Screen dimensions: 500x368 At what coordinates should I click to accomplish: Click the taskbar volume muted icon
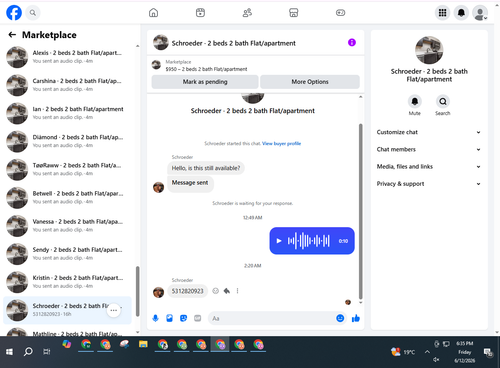point(436,360)
